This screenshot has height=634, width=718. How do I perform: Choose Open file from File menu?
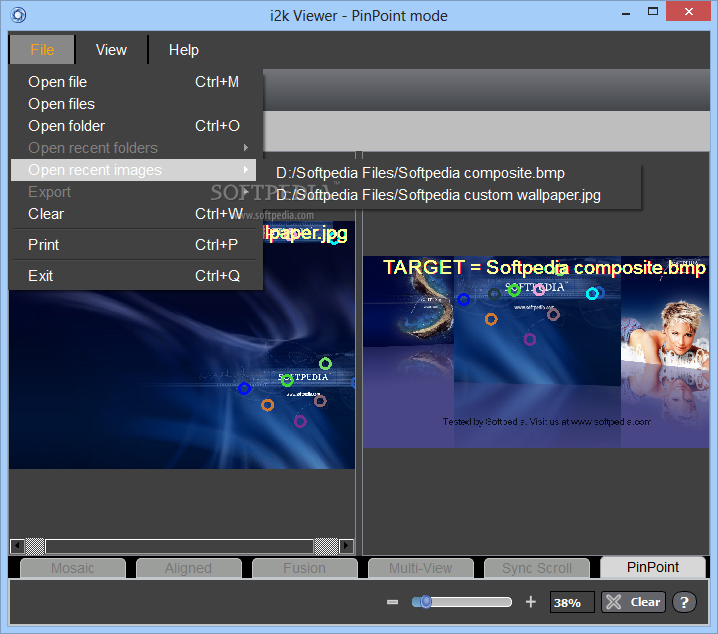click(133, 82)
